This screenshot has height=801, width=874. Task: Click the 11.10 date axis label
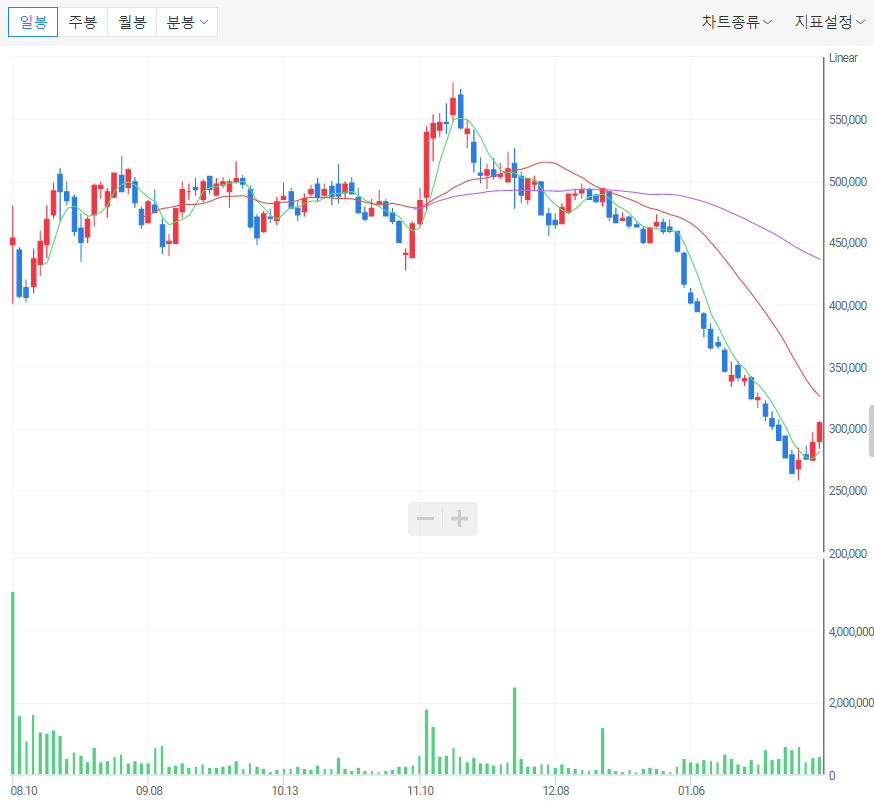pos(420,791)
